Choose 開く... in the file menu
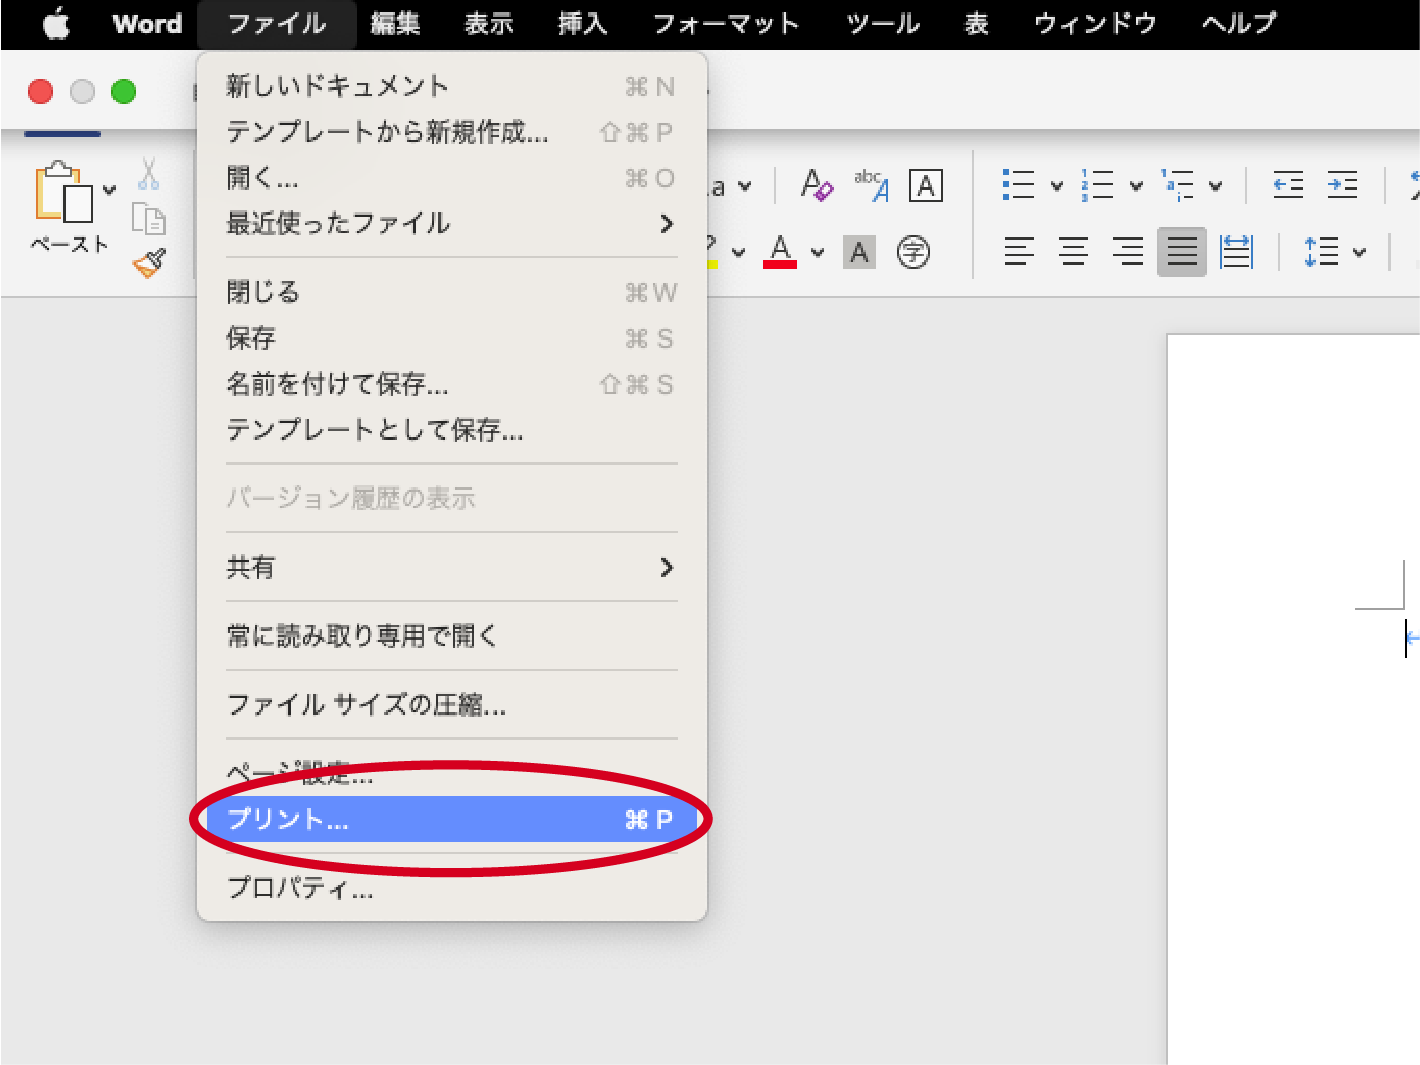Screen dimensions: 1420x1065 coord(451,178)
